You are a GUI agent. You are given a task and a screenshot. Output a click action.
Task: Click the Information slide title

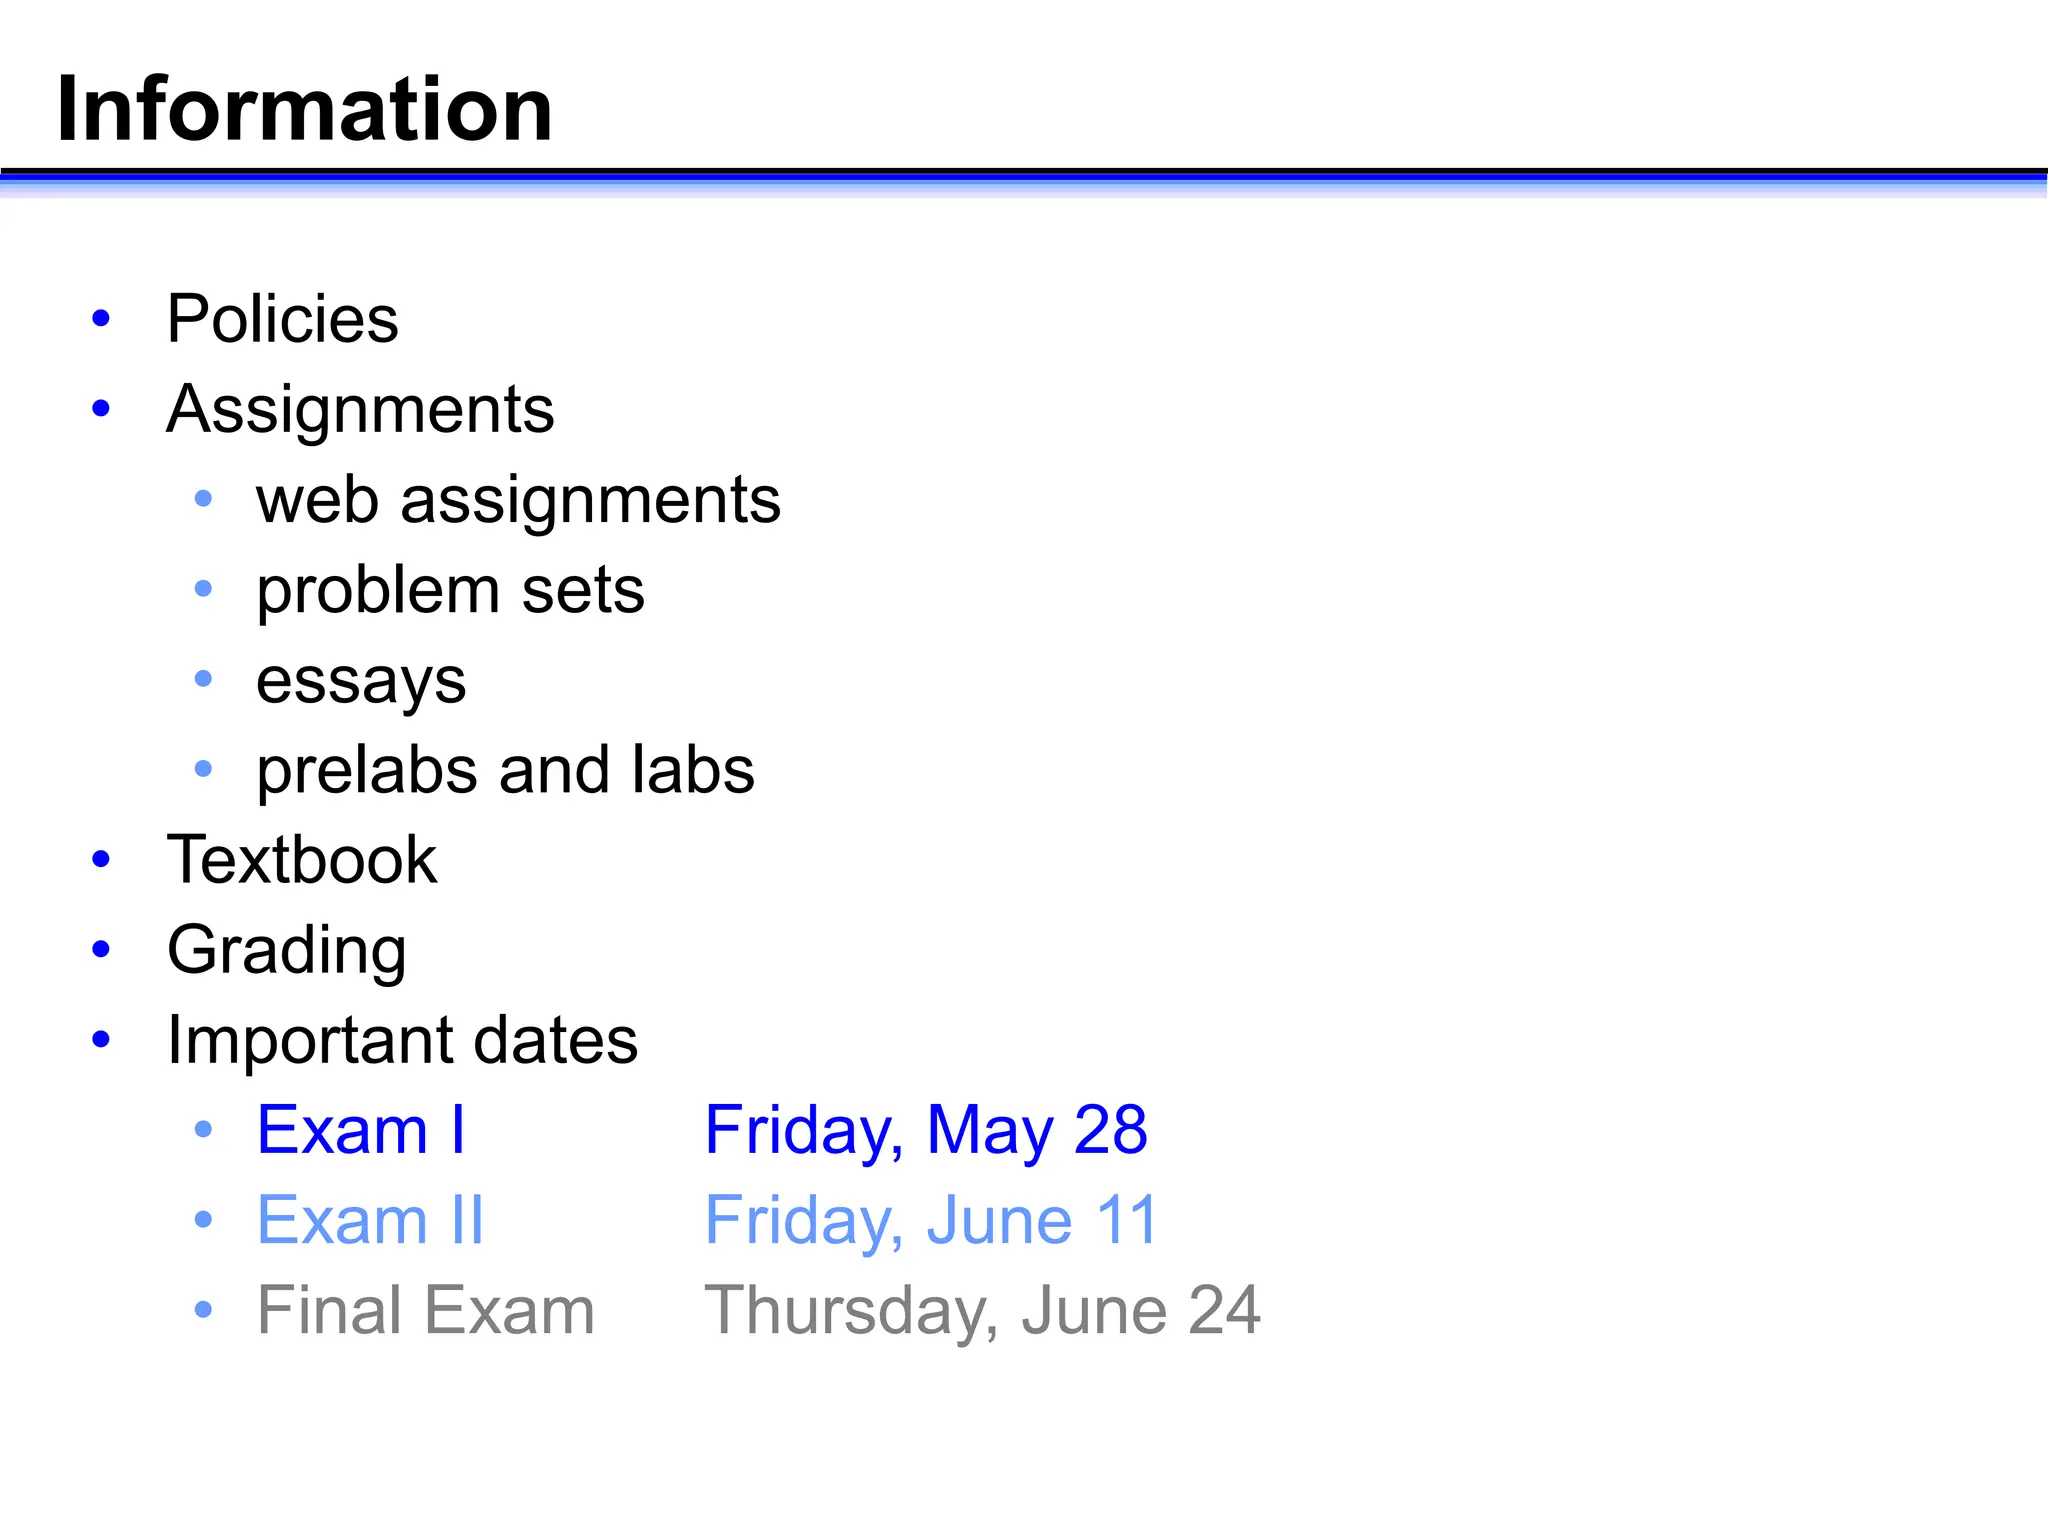(x=304, y=108)
